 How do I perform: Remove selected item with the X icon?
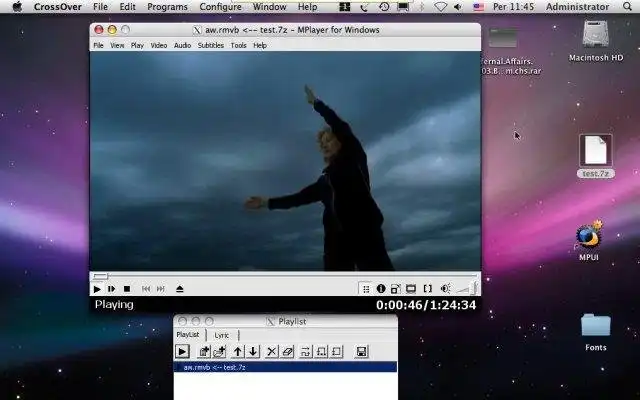pyautogui.click(x=271, y=351)
